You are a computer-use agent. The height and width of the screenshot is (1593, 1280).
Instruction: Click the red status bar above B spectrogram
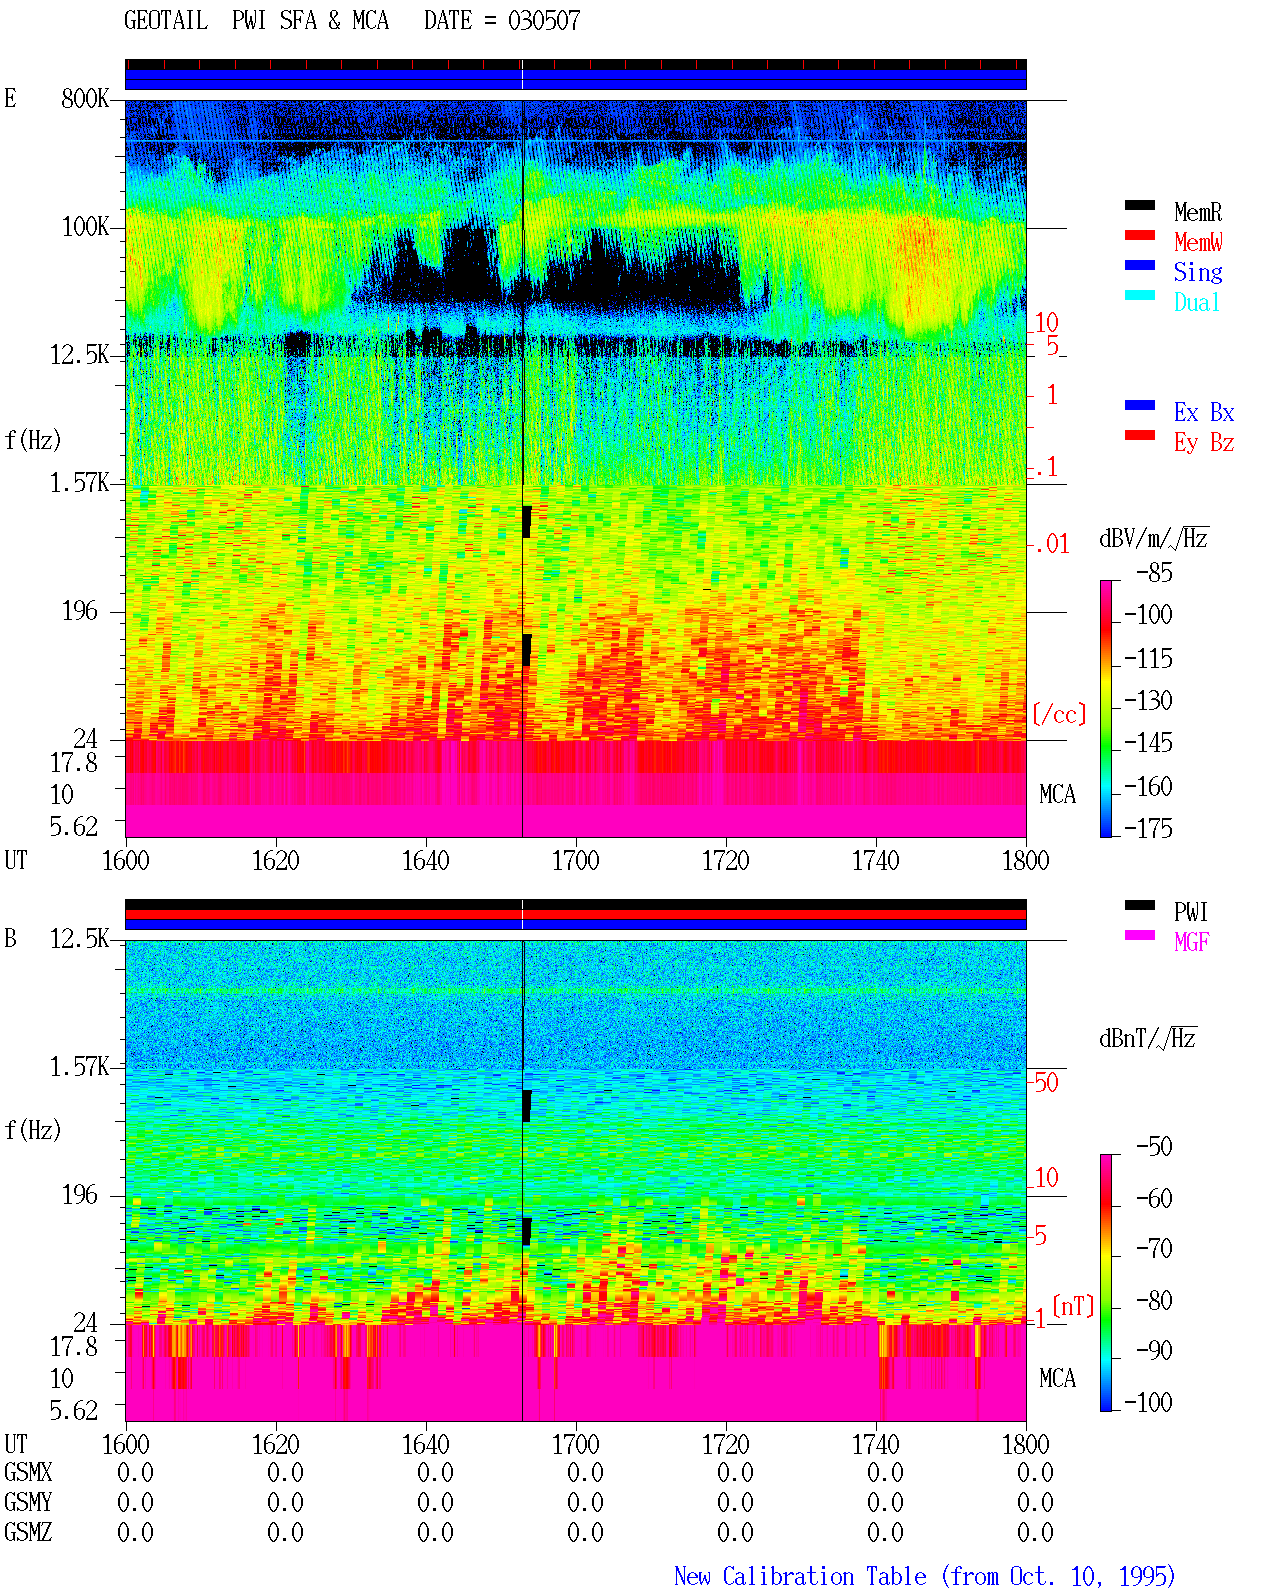click(x=575, y=914)
